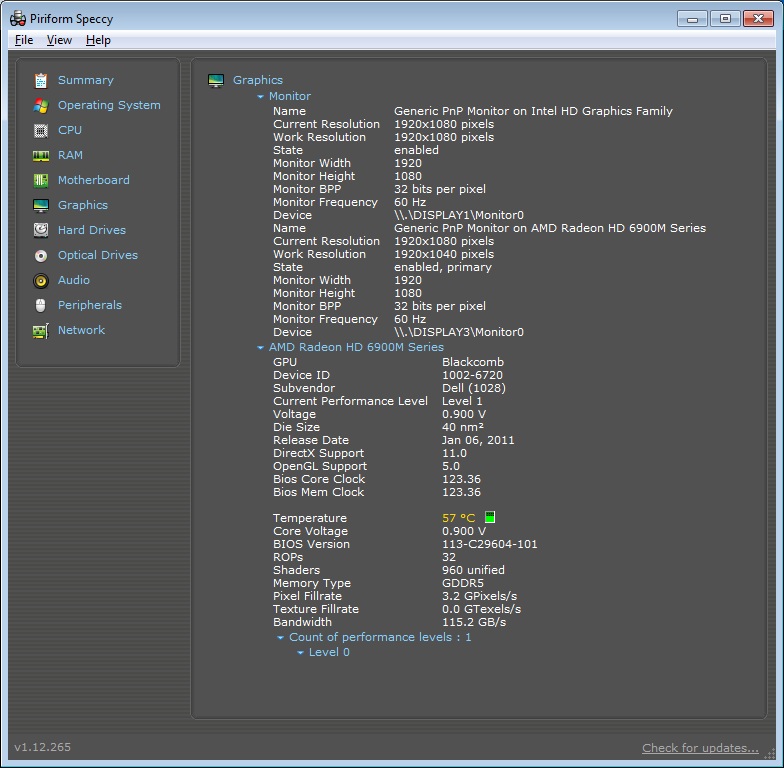Click the Graphics monitor icon in sidebar
This screenshot has width=784, height=768.
click(41, 206)
